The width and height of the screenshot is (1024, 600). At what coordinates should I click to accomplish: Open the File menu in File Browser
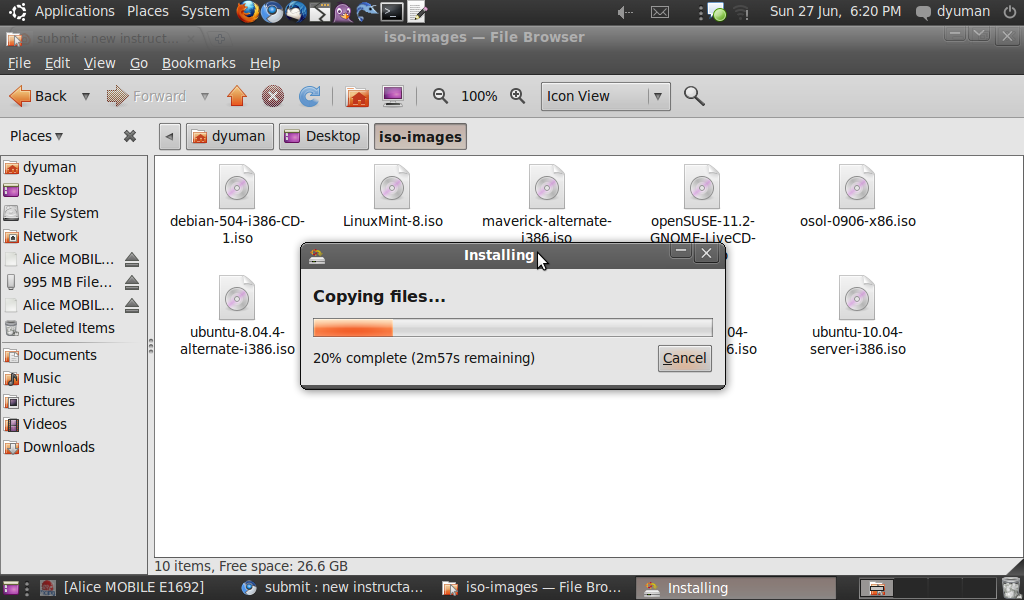pyautogui.click(x=19, y=63)
